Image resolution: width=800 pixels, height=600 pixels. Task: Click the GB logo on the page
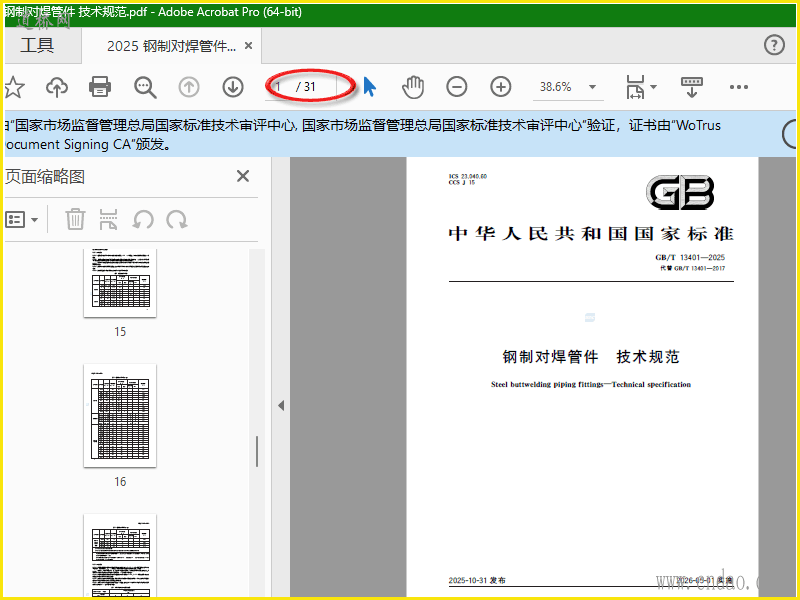point(680,192)
